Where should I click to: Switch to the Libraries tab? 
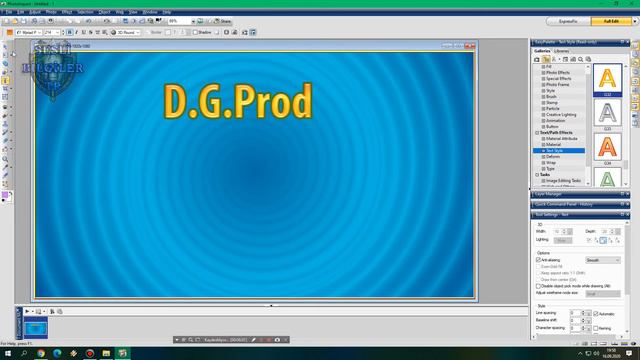click(x=561, y=51)
